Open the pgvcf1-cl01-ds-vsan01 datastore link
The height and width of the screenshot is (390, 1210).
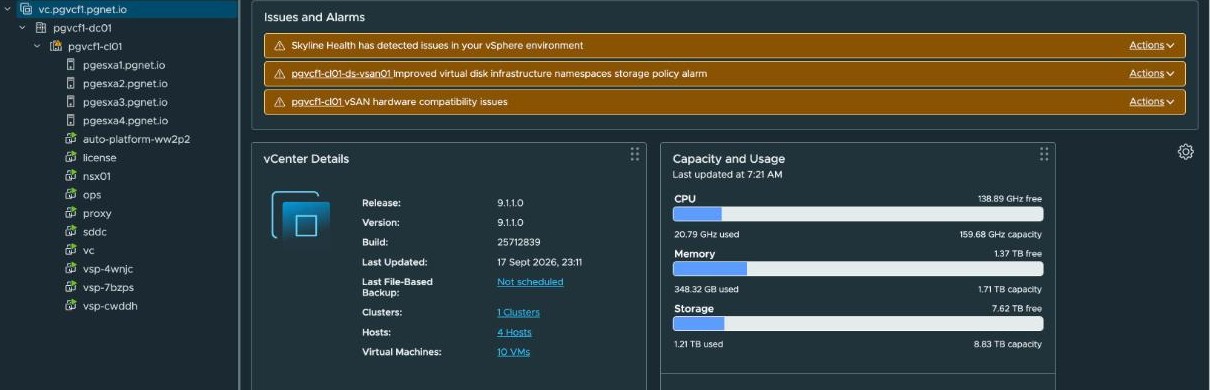pos(341,74)
